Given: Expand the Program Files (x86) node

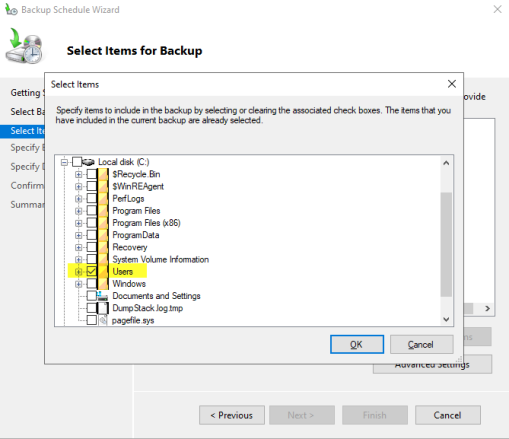Looking at the screenshot, I should pos(78,223).
